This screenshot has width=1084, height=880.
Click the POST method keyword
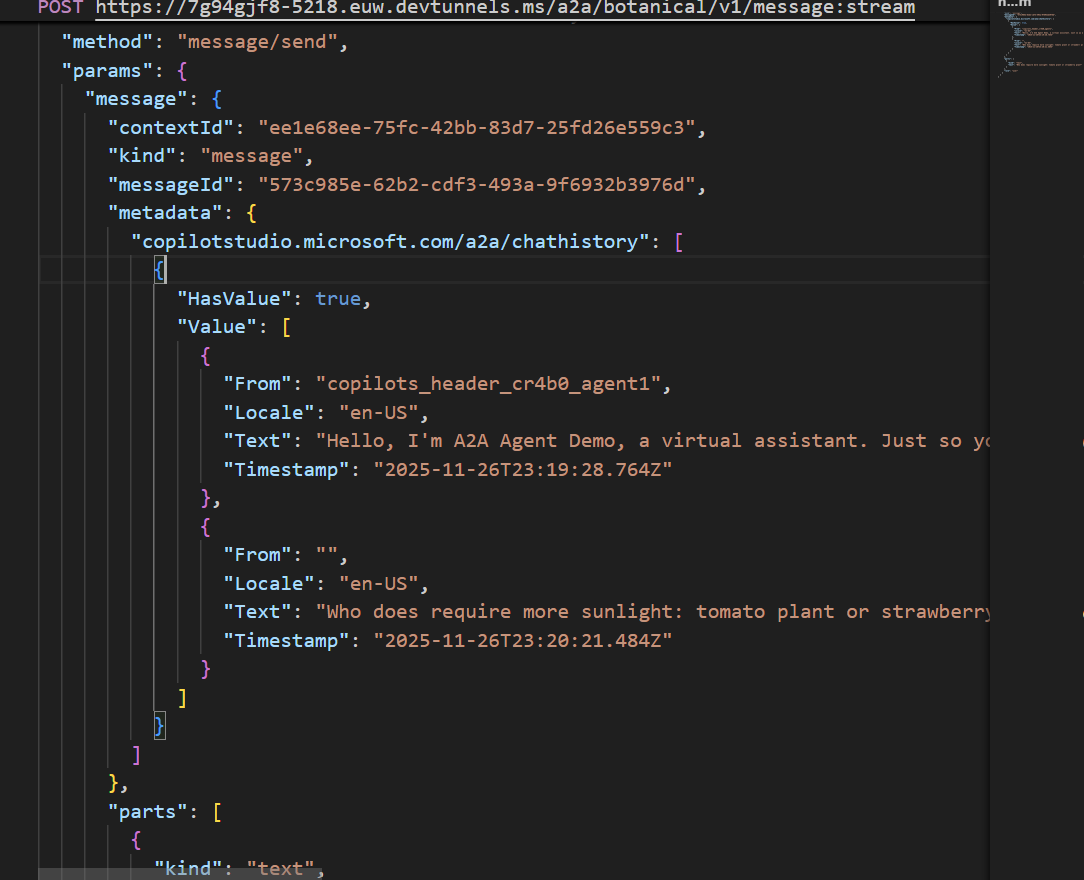point(62,8)
